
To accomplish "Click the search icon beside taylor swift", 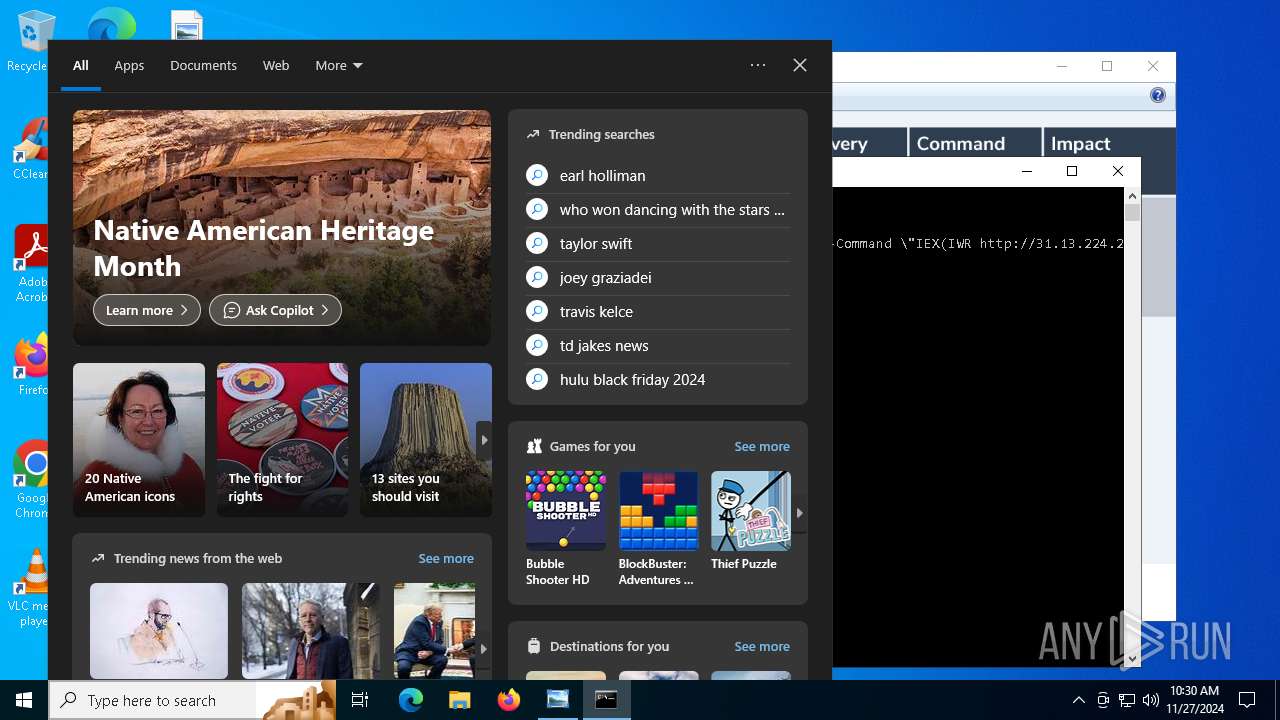I will point(537,243).
